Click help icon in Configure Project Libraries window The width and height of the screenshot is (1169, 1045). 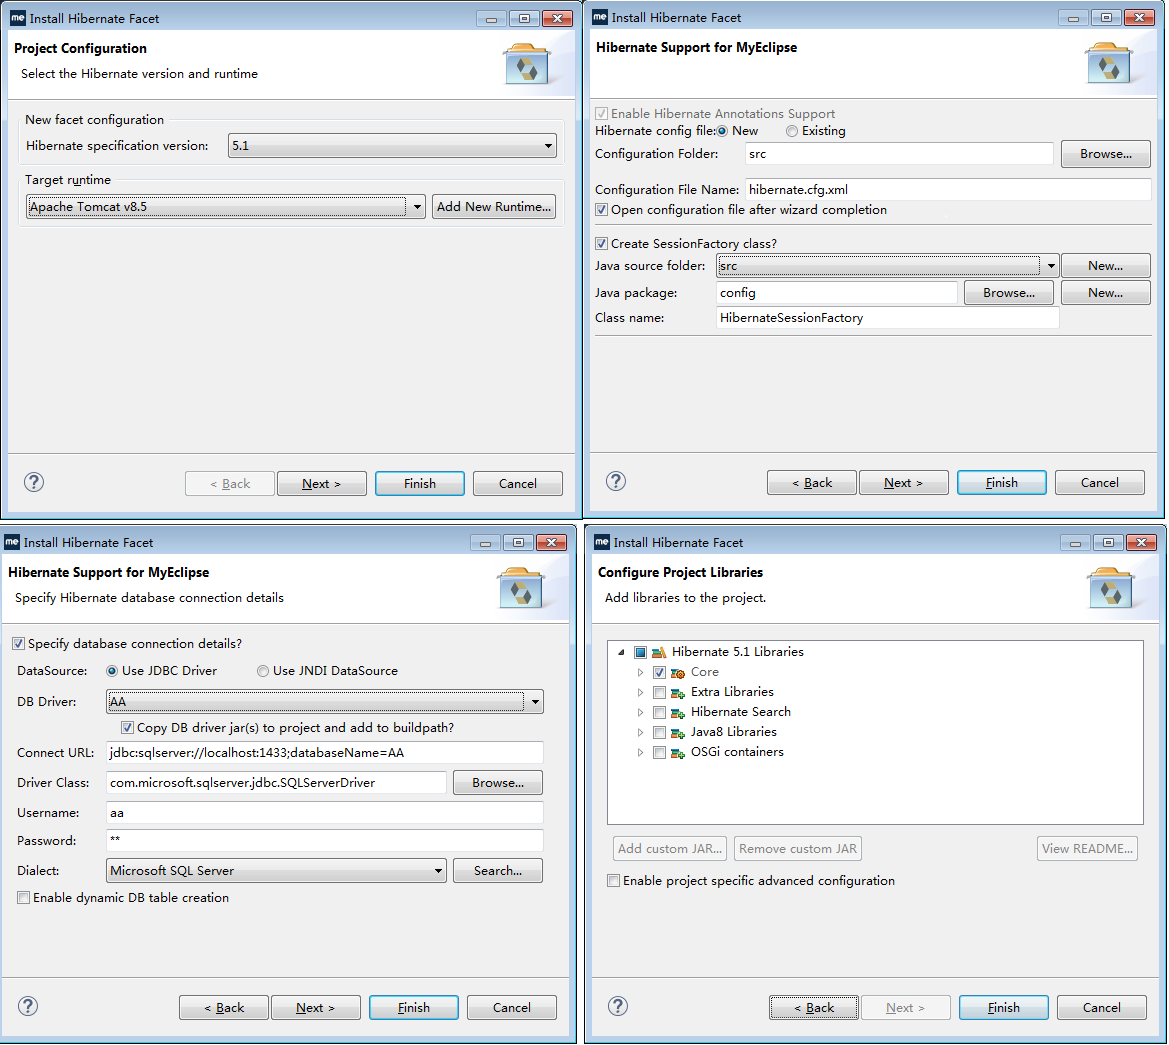click(617, 1006)
